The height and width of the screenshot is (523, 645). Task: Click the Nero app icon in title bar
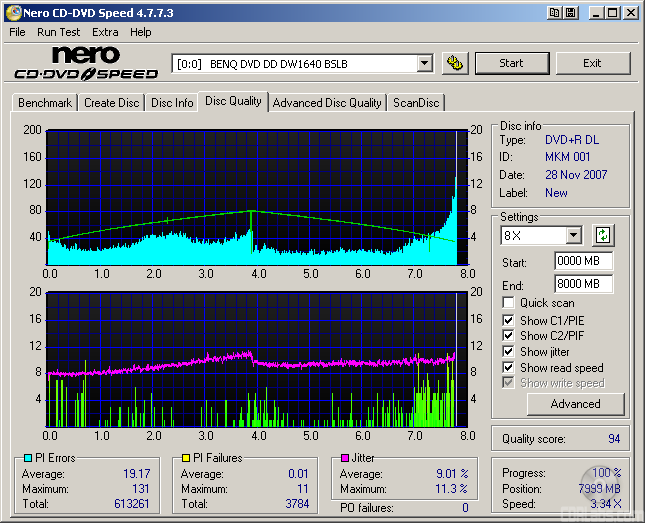pos(12,12)
